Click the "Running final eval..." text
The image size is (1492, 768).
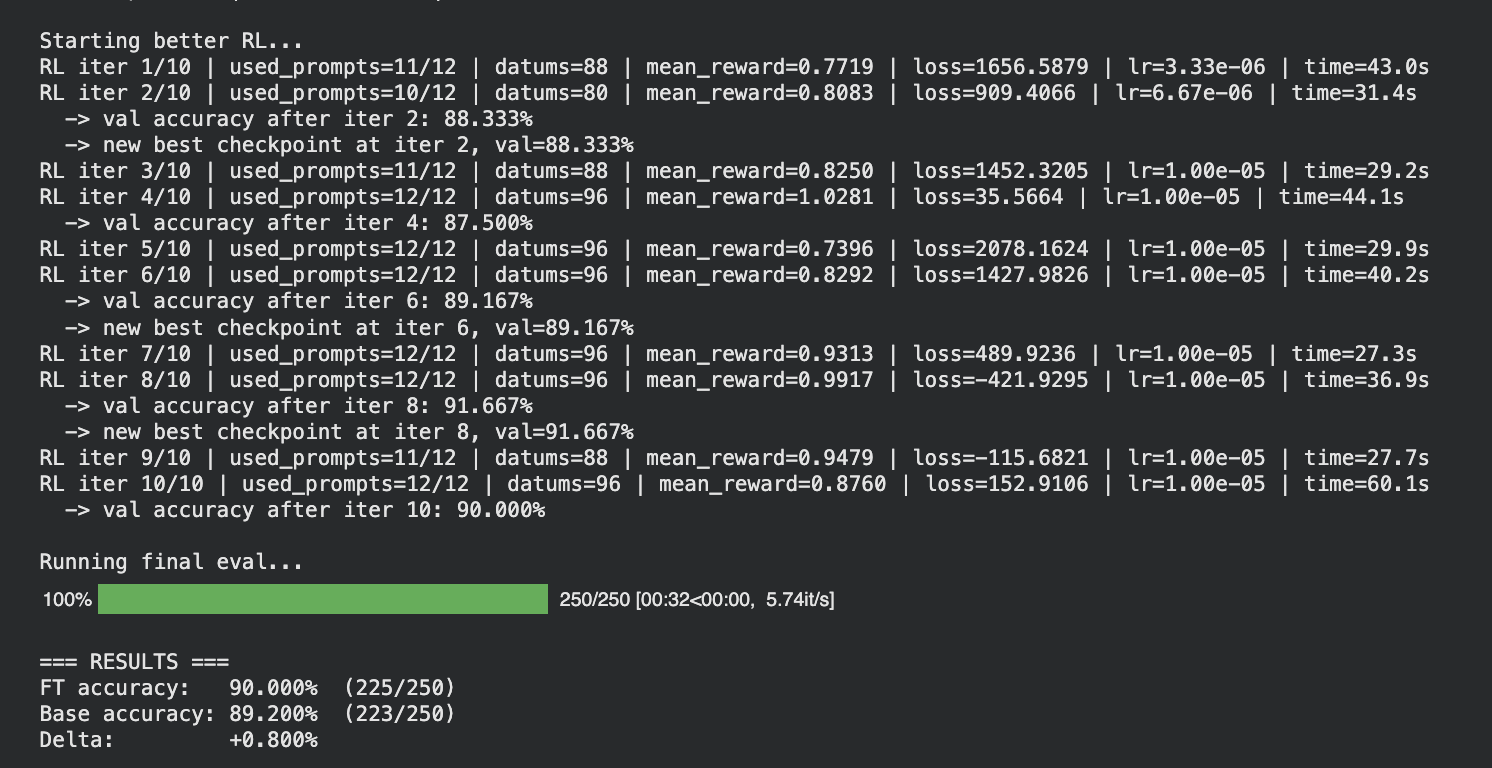[x=170, y=562]
